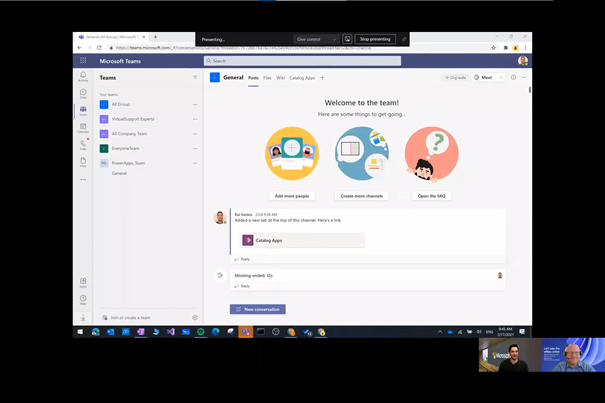Open the Windows Start menu

click(x=80, y=332)
